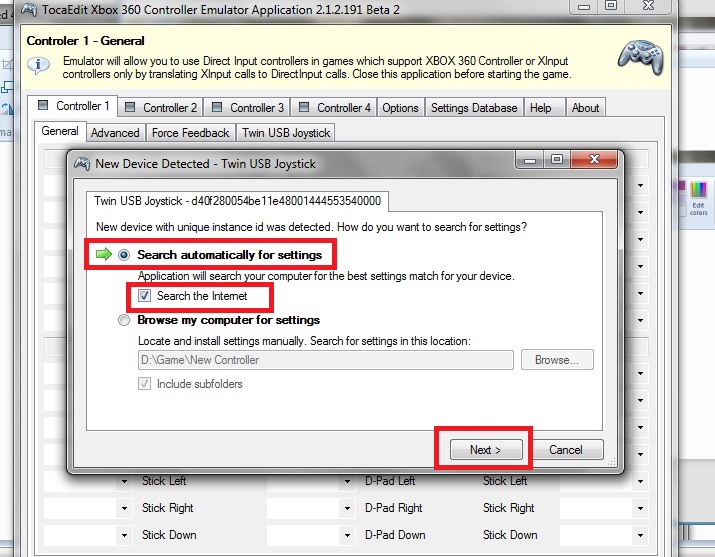Select Search automatically for settings radio
The width and height of the screenshot is (715, 557).
(x=124, y=254)
